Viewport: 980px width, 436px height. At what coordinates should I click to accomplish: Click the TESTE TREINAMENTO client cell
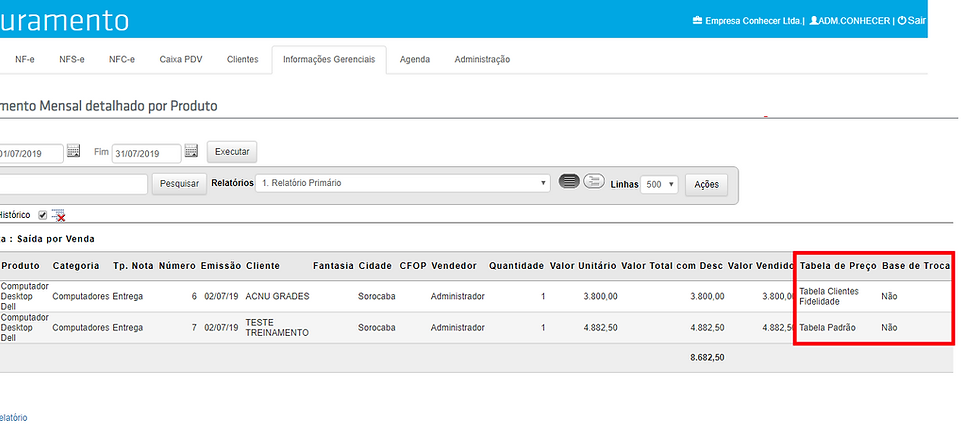click(277, 327)
